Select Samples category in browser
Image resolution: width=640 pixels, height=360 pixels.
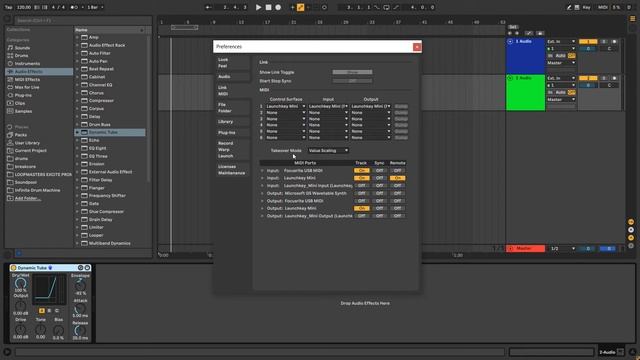[x=23, y=111]
